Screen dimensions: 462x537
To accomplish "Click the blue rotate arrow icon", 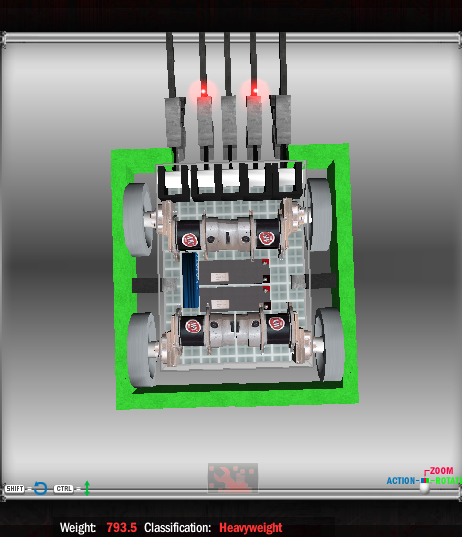I will point(40,488).
